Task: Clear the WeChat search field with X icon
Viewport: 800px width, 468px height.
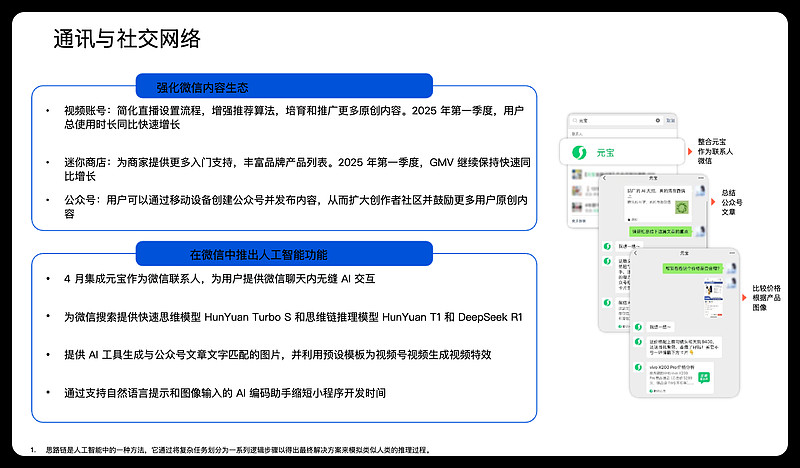Action: tap(658, 120)
